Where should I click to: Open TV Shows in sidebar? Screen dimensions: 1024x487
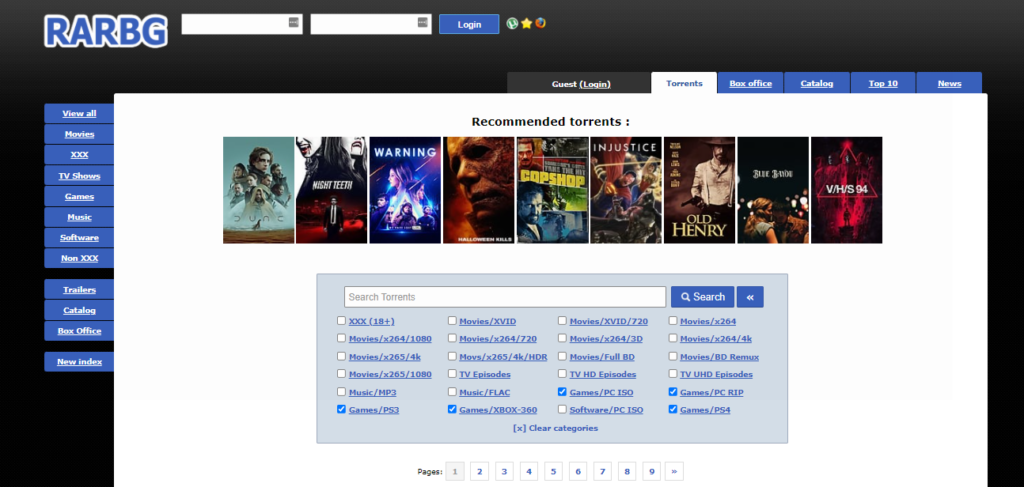click(x=79, y=176)
